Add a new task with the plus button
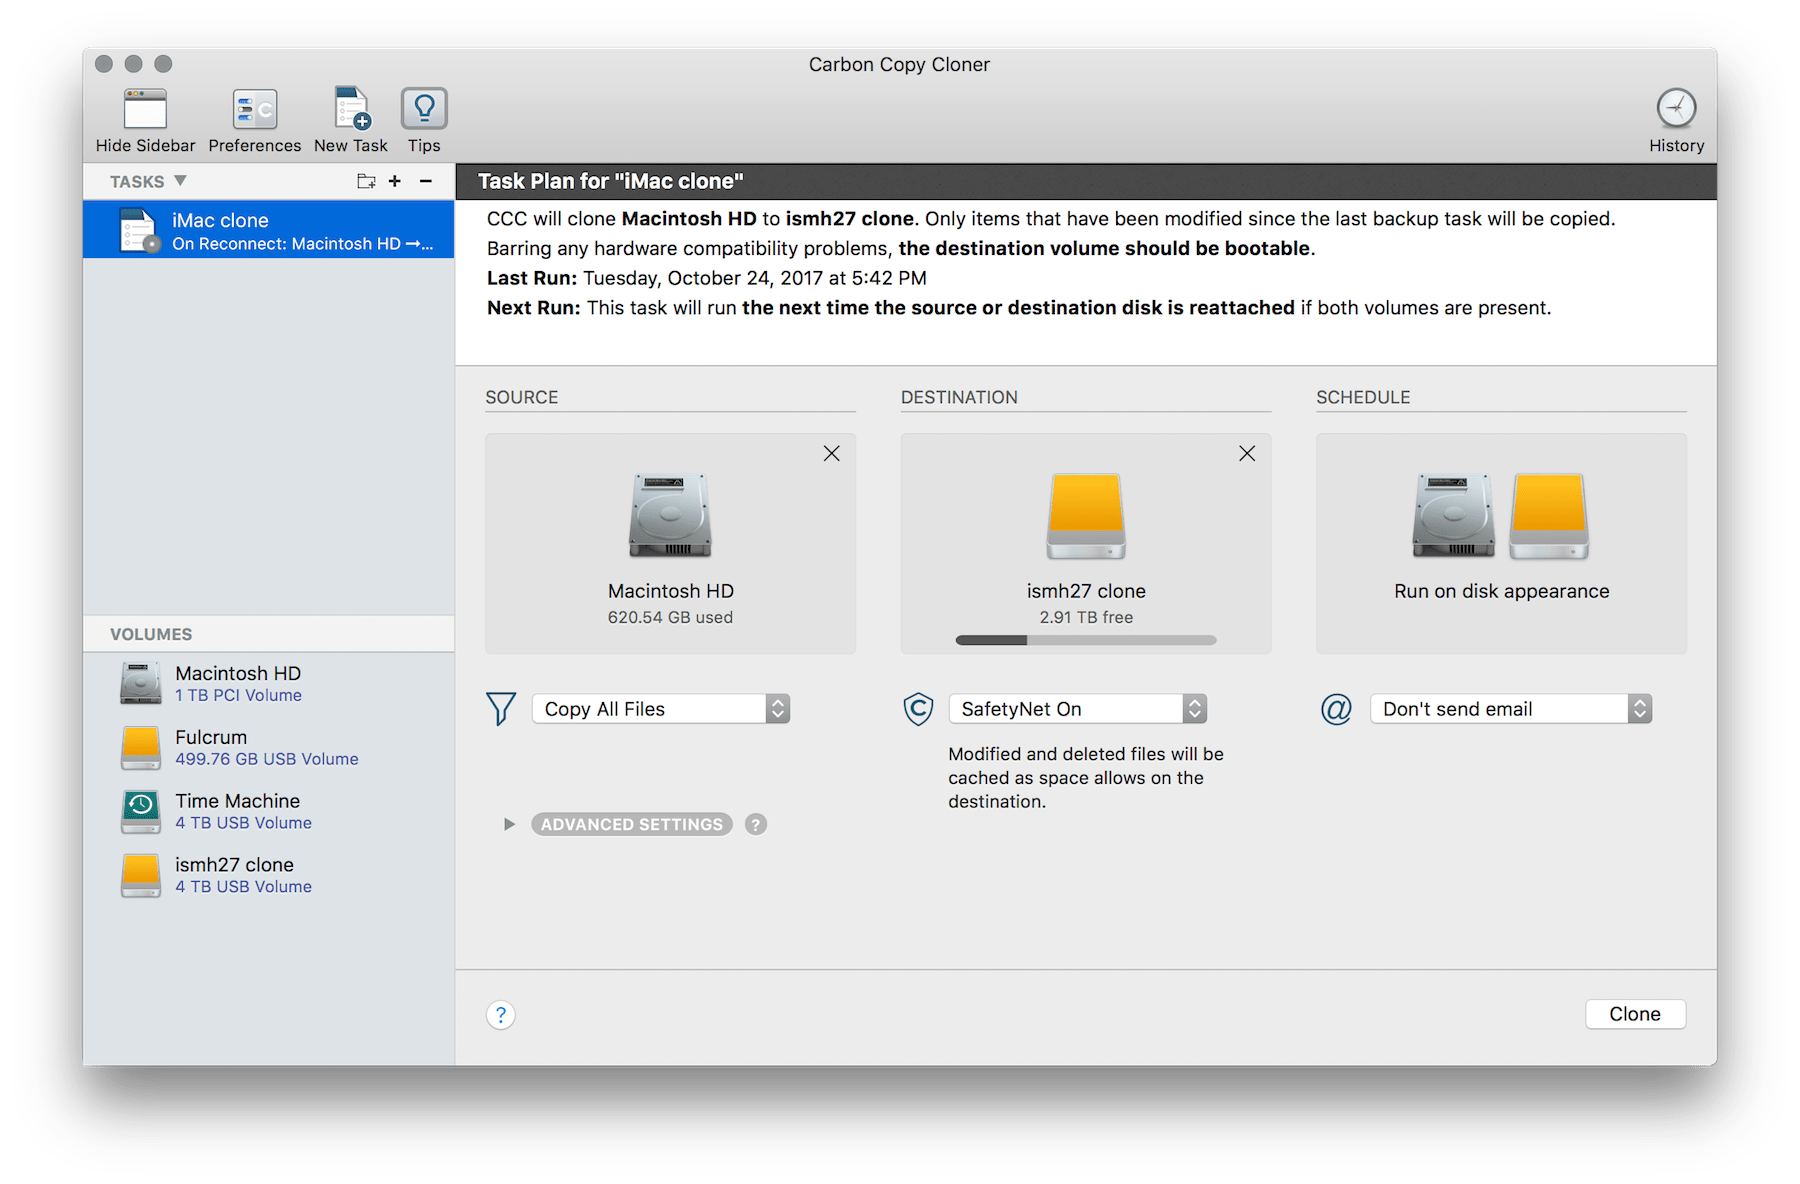The image size is (1800, 1184). [395, 181]
